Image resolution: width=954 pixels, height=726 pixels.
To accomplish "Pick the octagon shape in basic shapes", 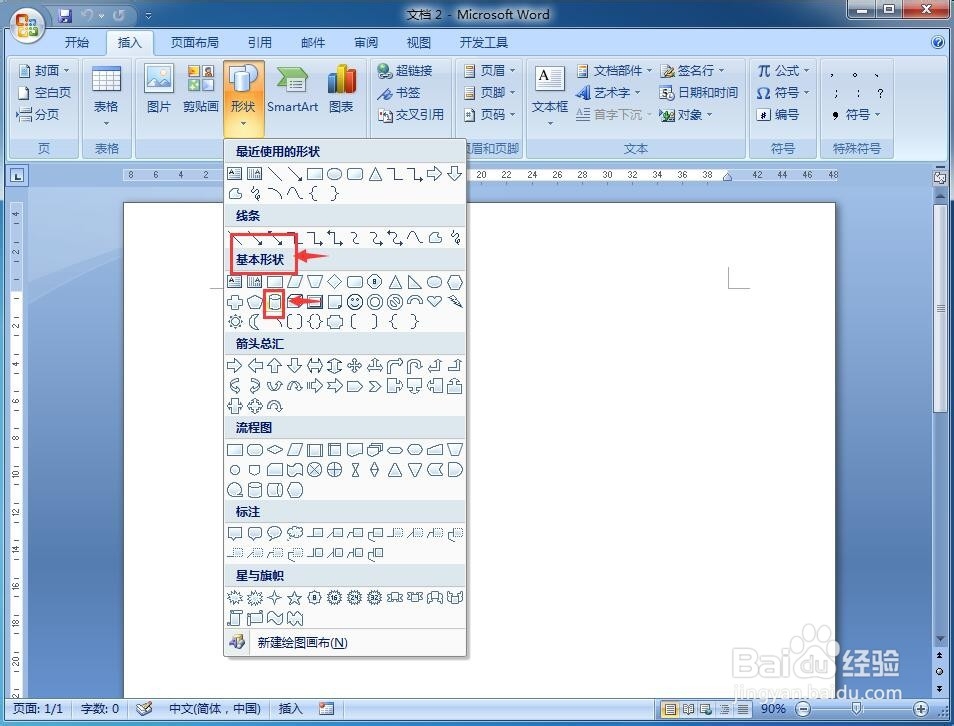I will point(375,282).
